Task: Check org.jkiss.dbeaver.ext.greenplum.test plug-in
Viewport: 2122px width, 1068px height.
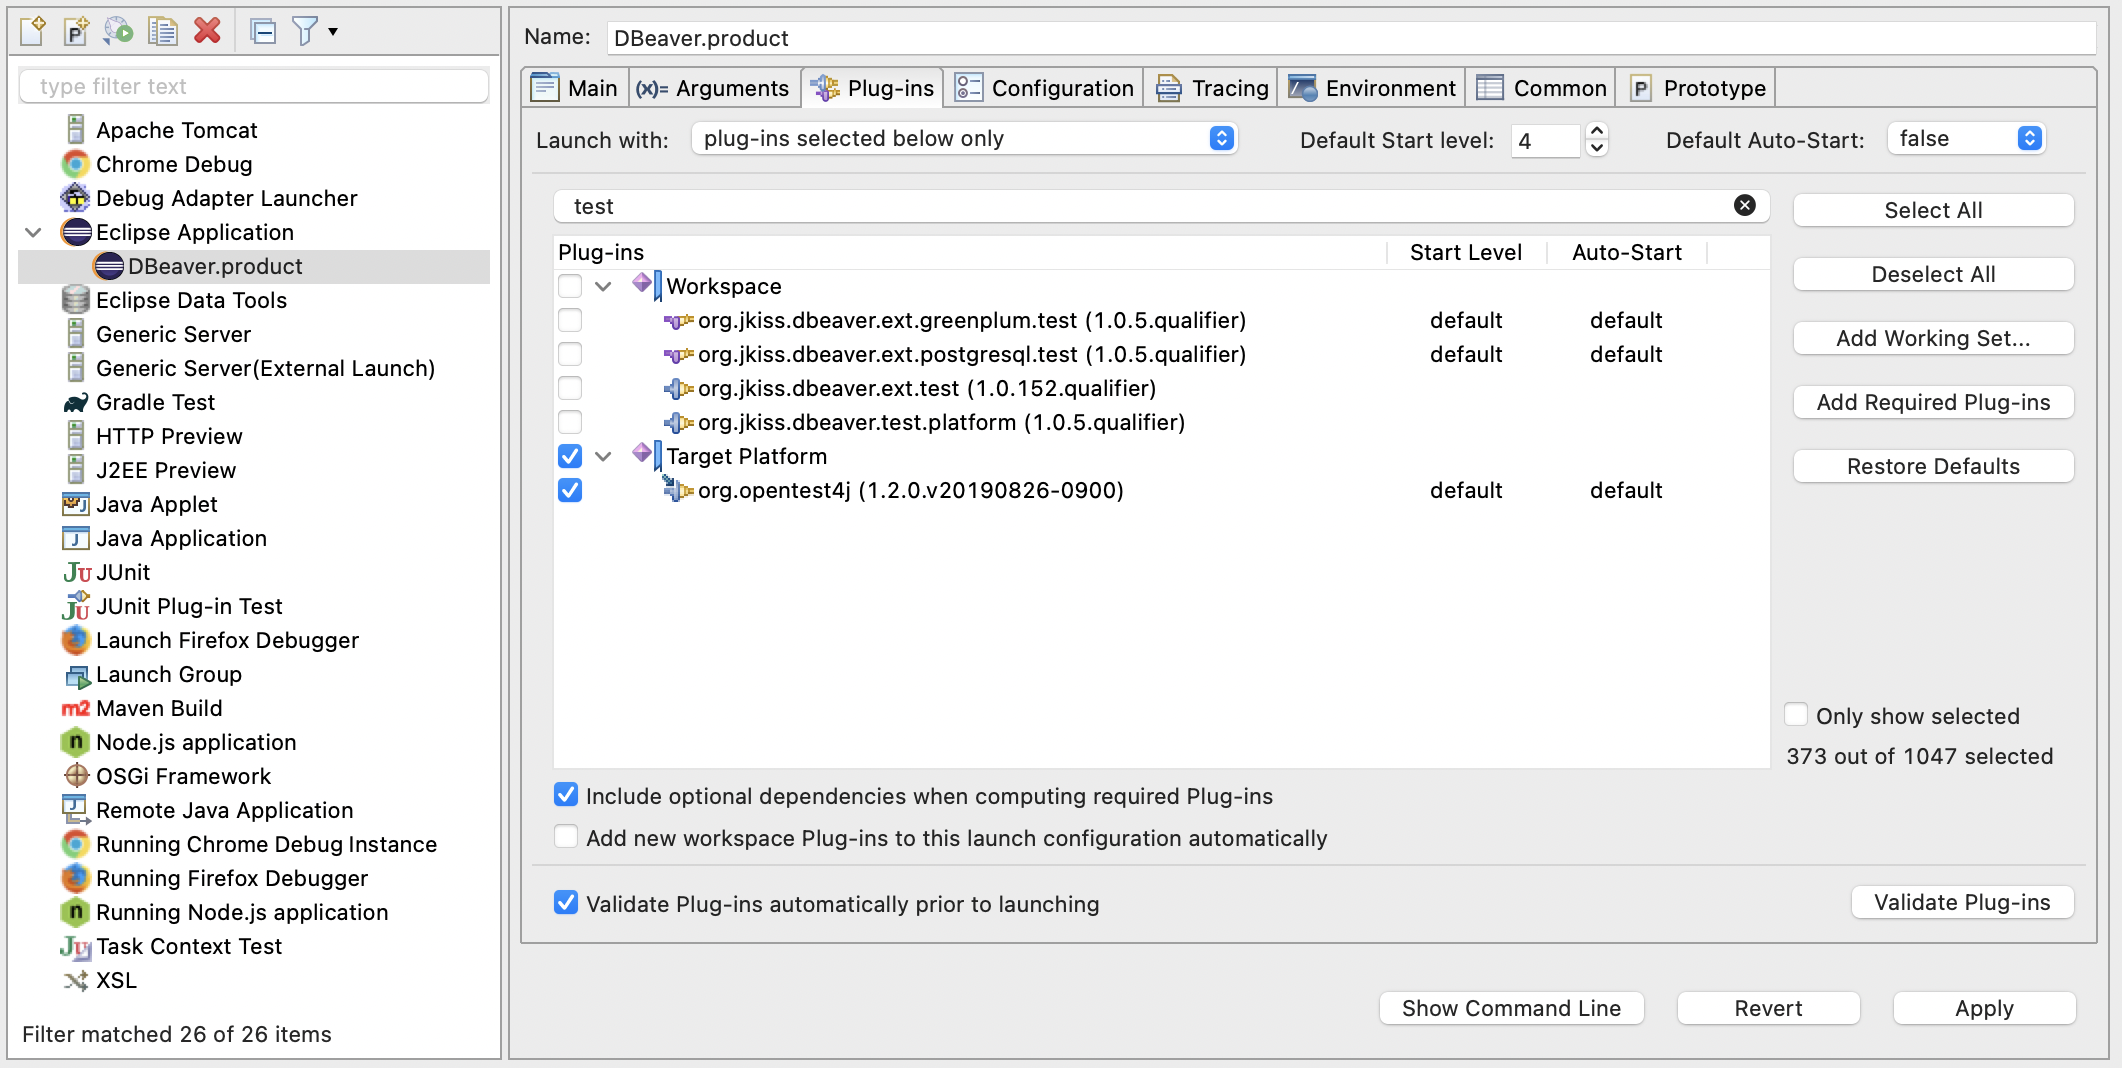Action: [570, 320]
